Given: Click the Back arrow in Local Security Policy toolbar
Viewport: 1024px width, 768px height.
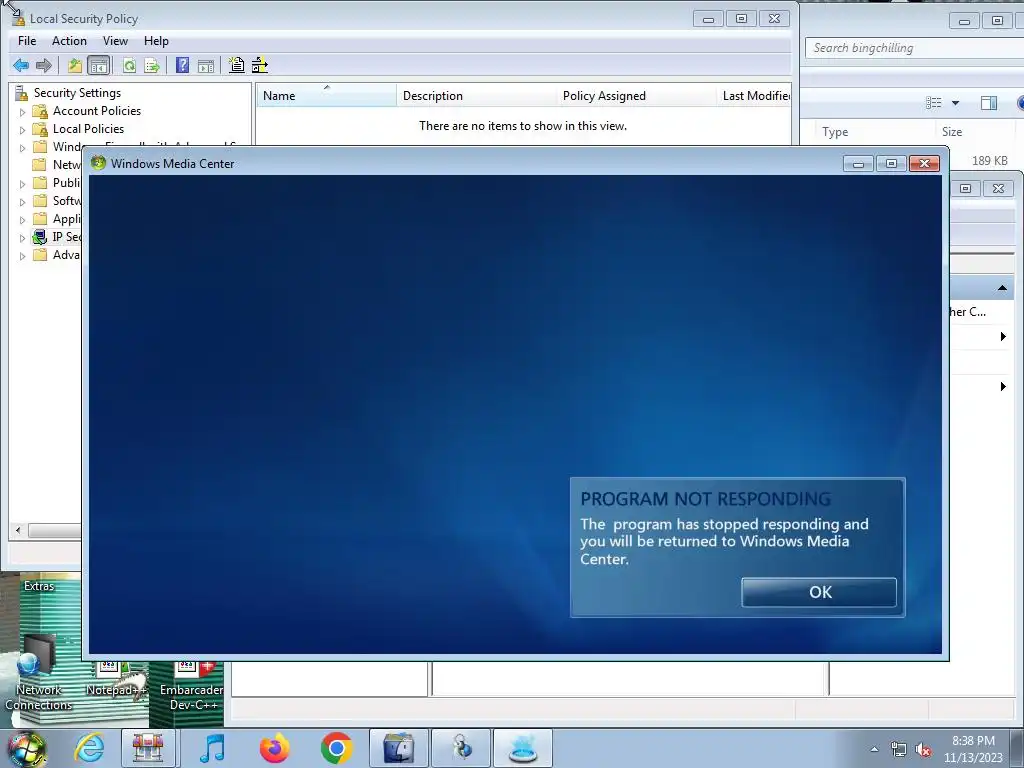Looking at the screenshot, I should (21, 65).
